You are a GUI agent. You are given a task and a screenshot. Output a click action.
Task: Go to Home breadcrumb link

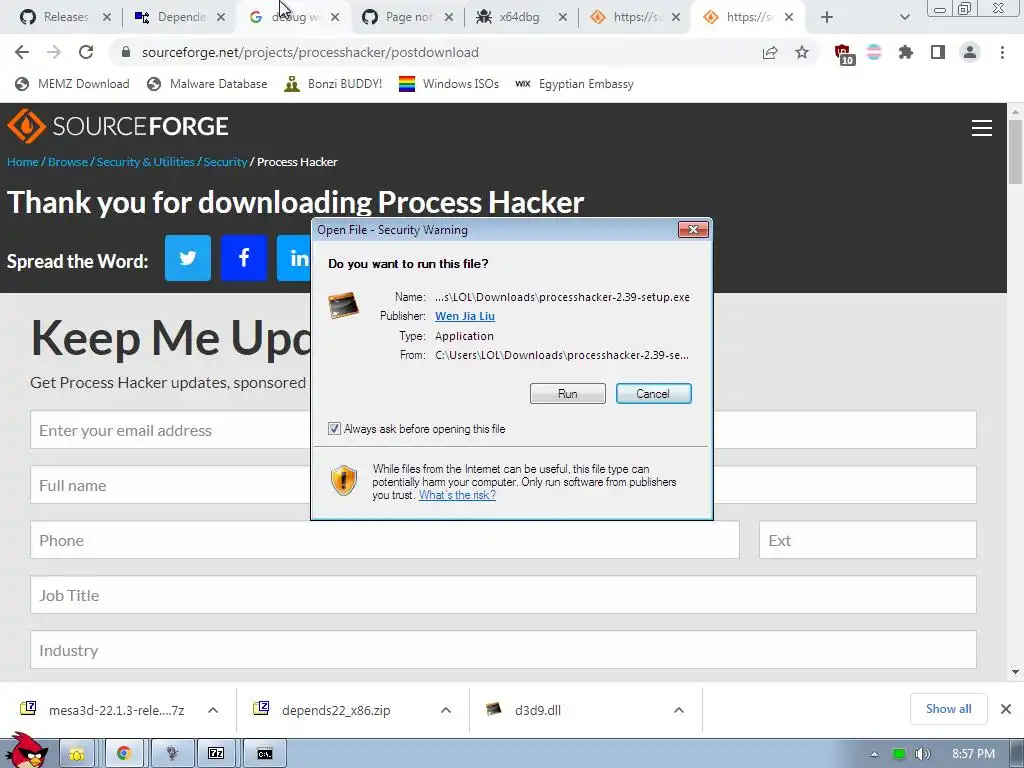click(23, 162)
